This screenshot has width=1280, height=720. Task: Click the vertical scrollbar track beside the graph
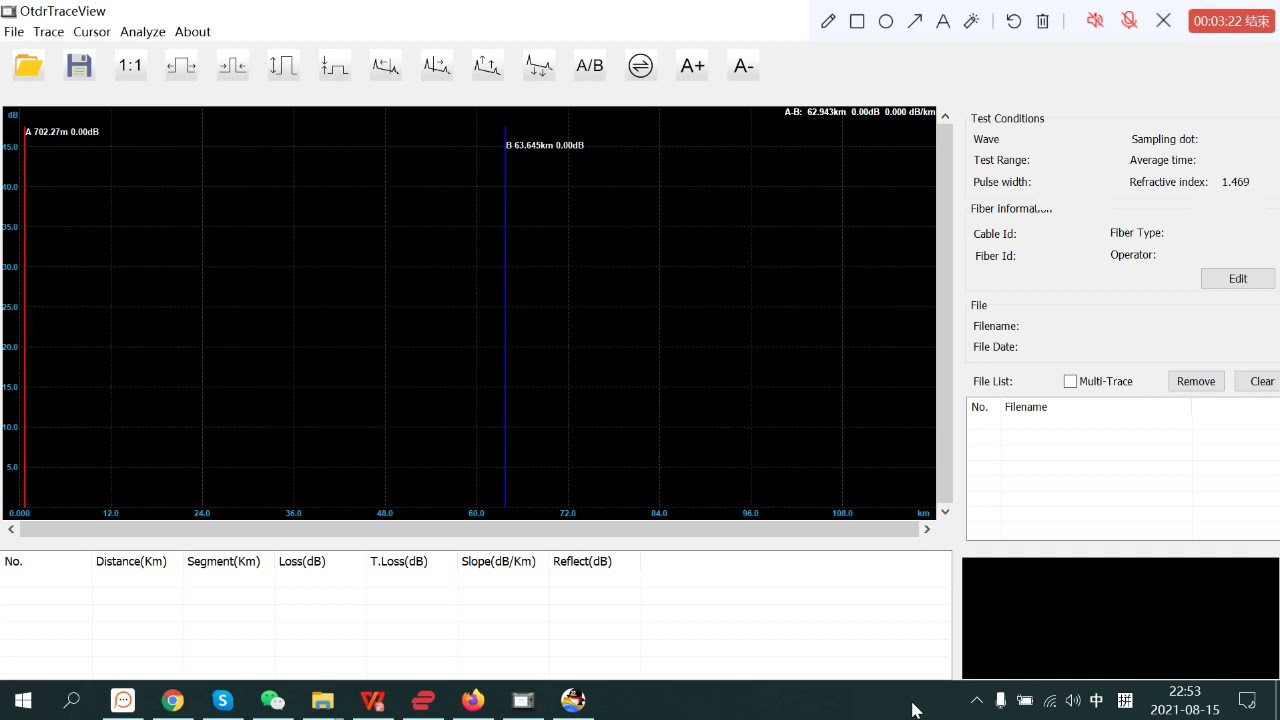pyautogui.click(x=945, y=314)
